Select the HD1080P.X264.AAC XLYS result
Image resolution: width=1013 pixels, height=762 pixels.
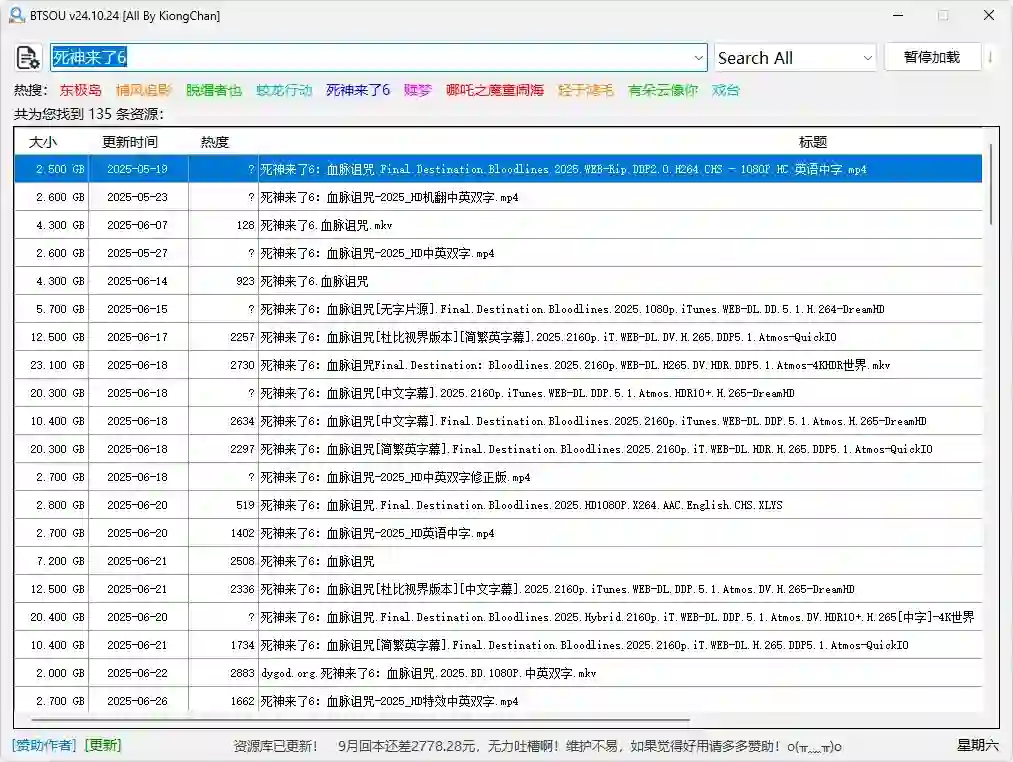click(498, 505)
